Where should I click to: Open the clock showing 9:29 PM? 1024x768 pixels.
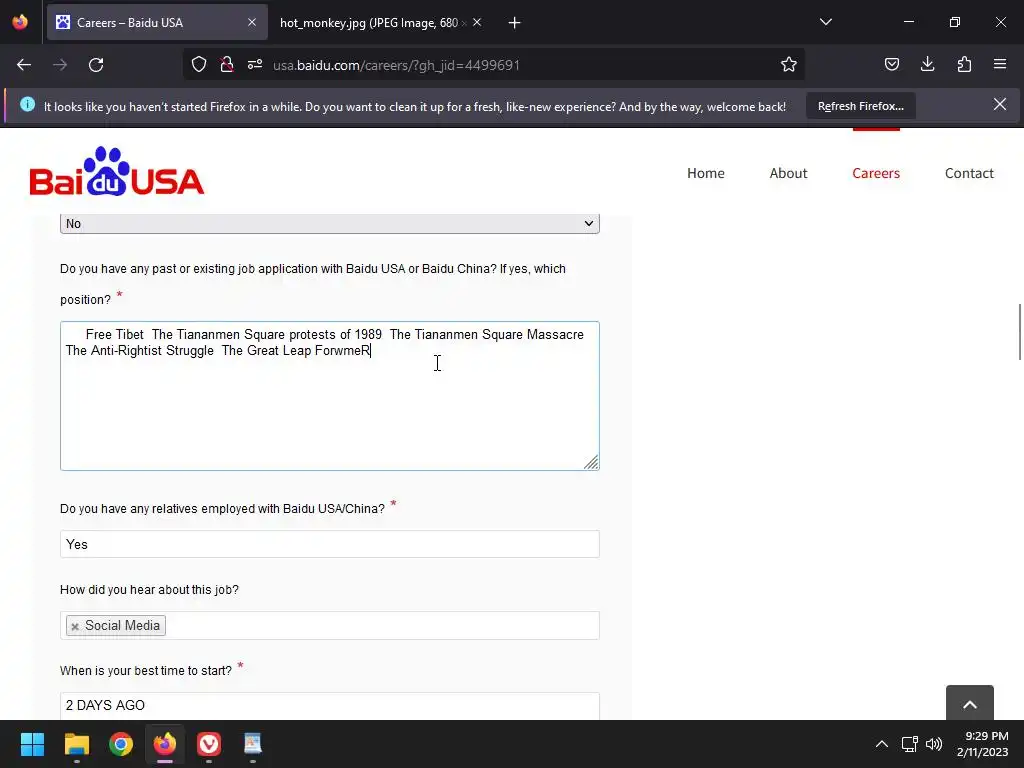[x=983, y=744]
